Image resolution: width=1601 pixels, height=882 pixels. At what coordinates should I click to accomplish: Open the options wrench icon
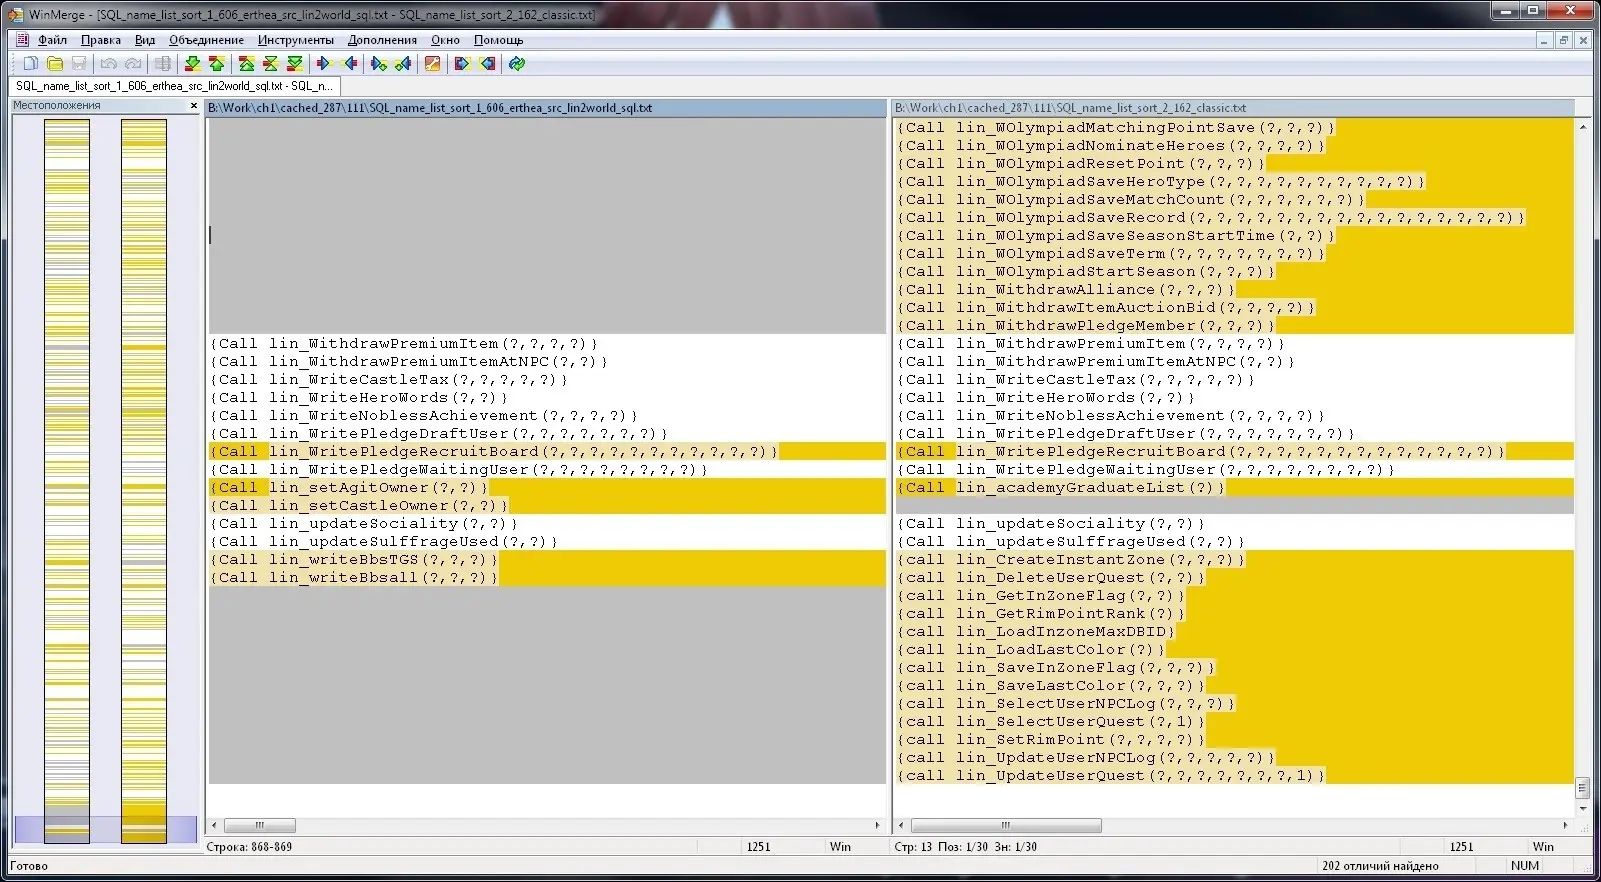432,64
